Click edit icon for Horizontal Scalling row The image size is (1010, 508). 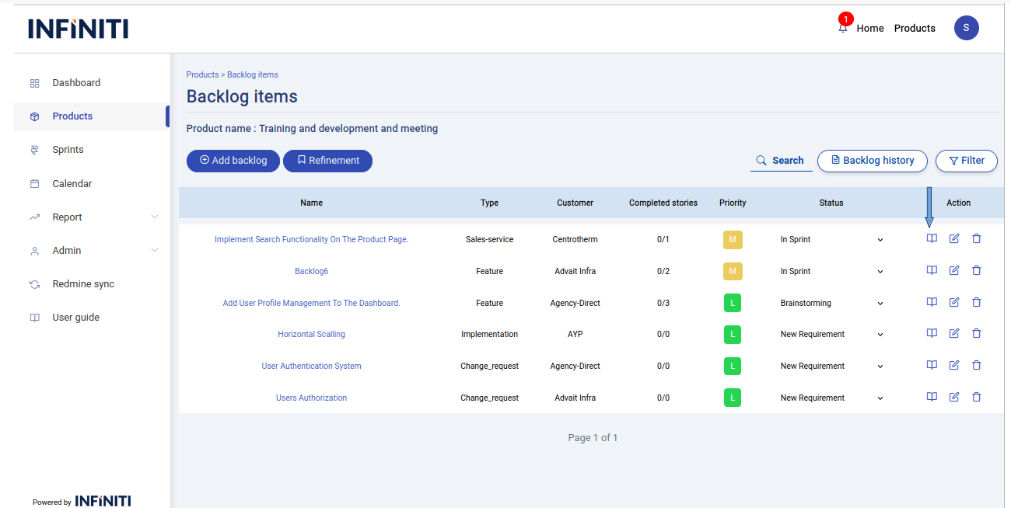point(954,333)
